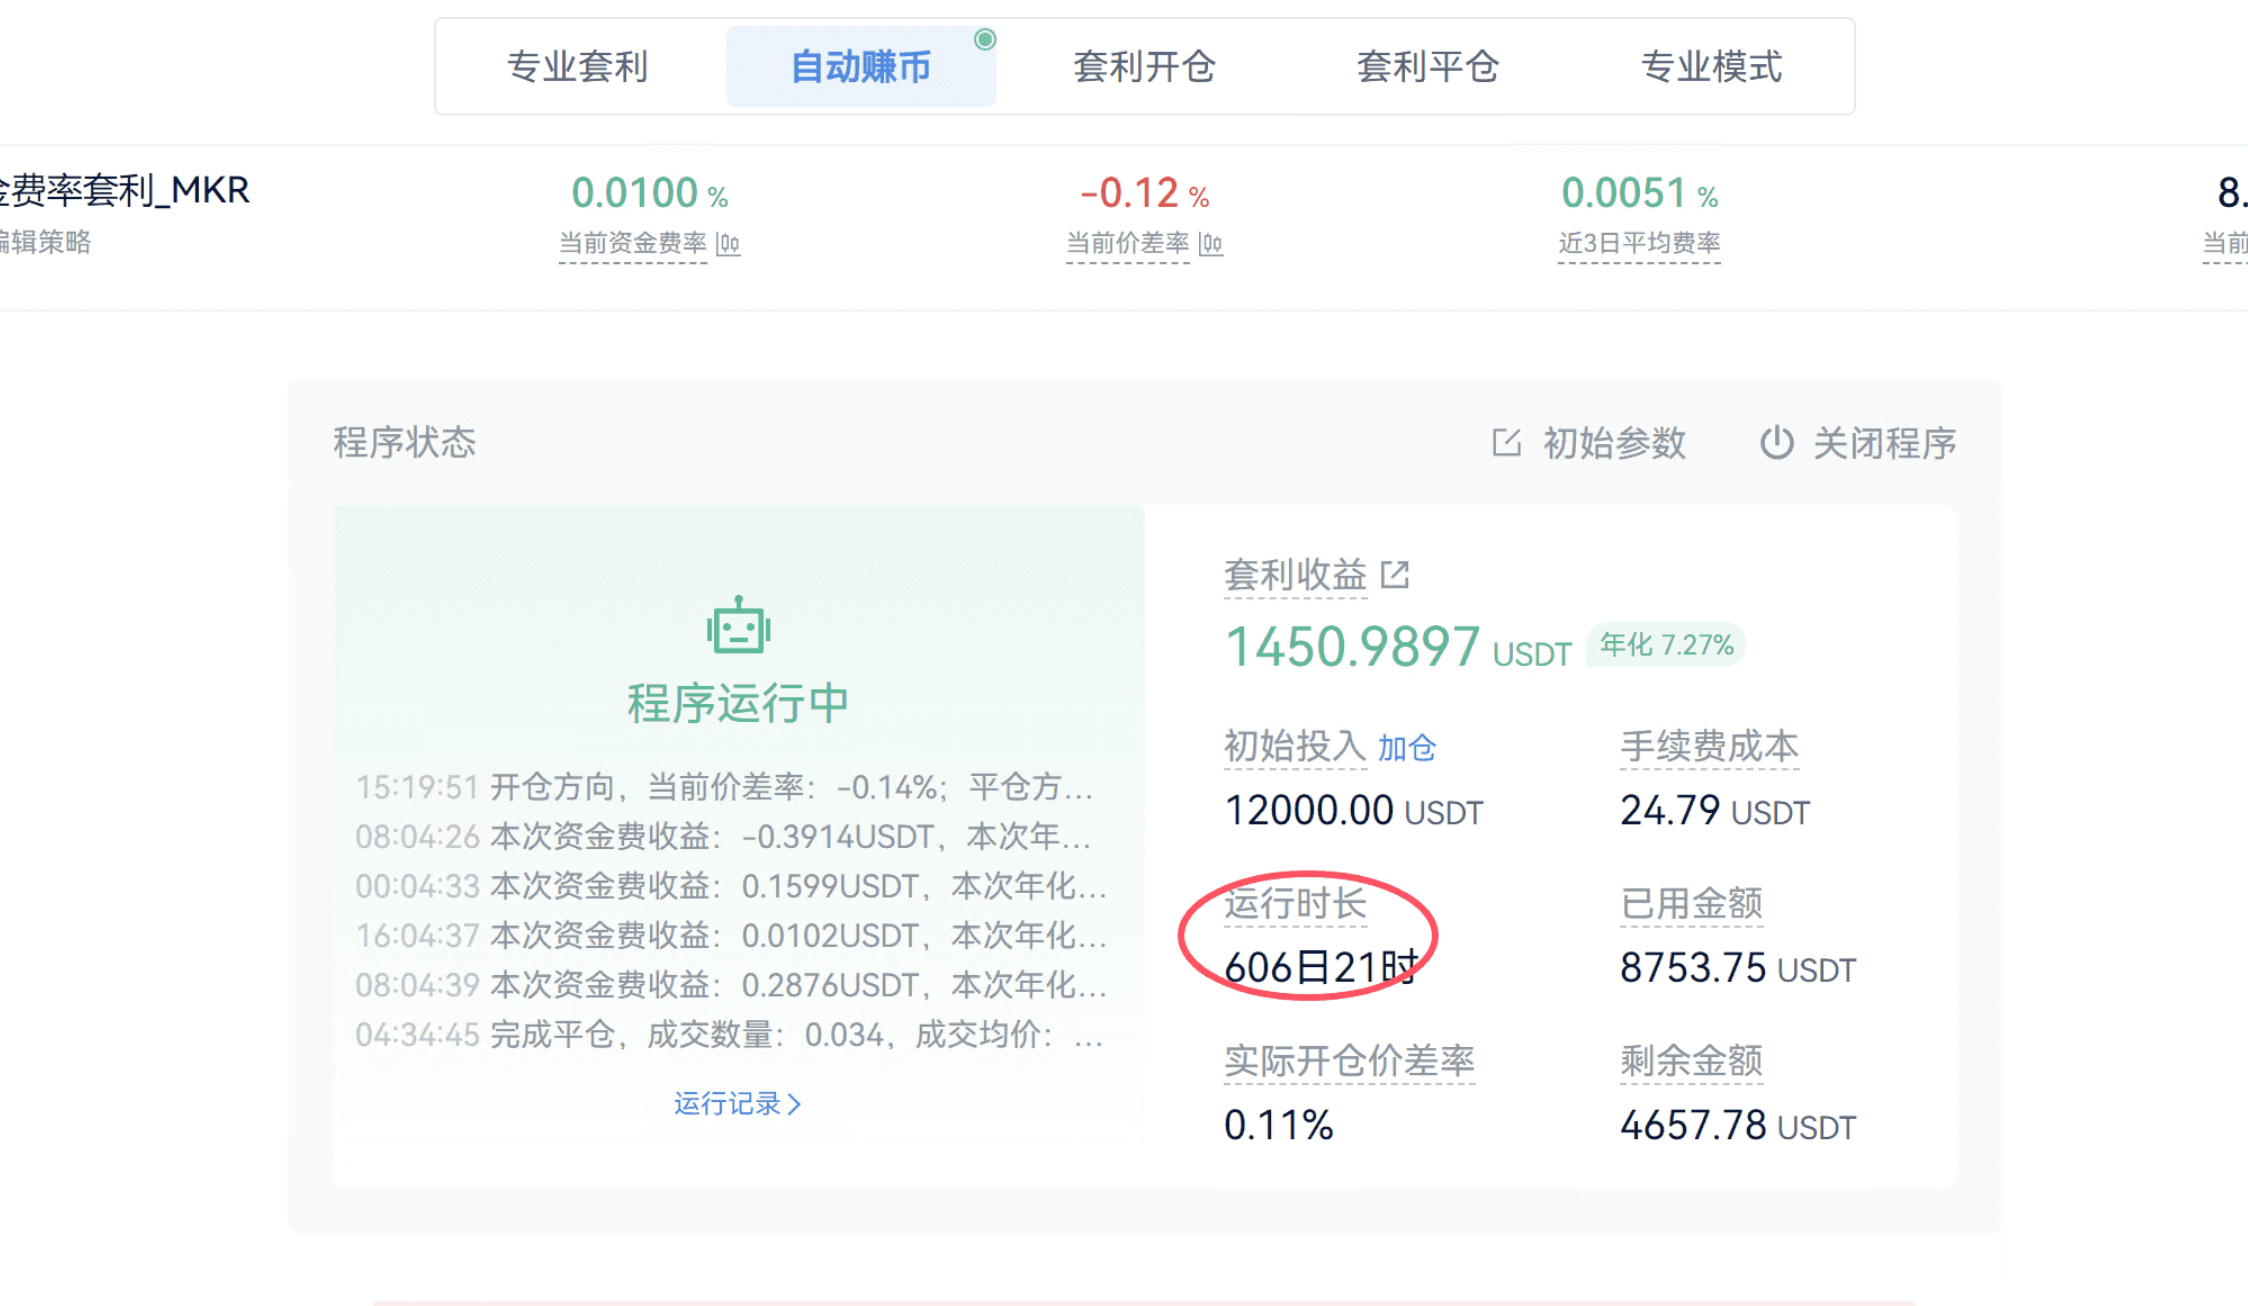Click the 15:19:51 开仓方向 log entry

point(725,787)
